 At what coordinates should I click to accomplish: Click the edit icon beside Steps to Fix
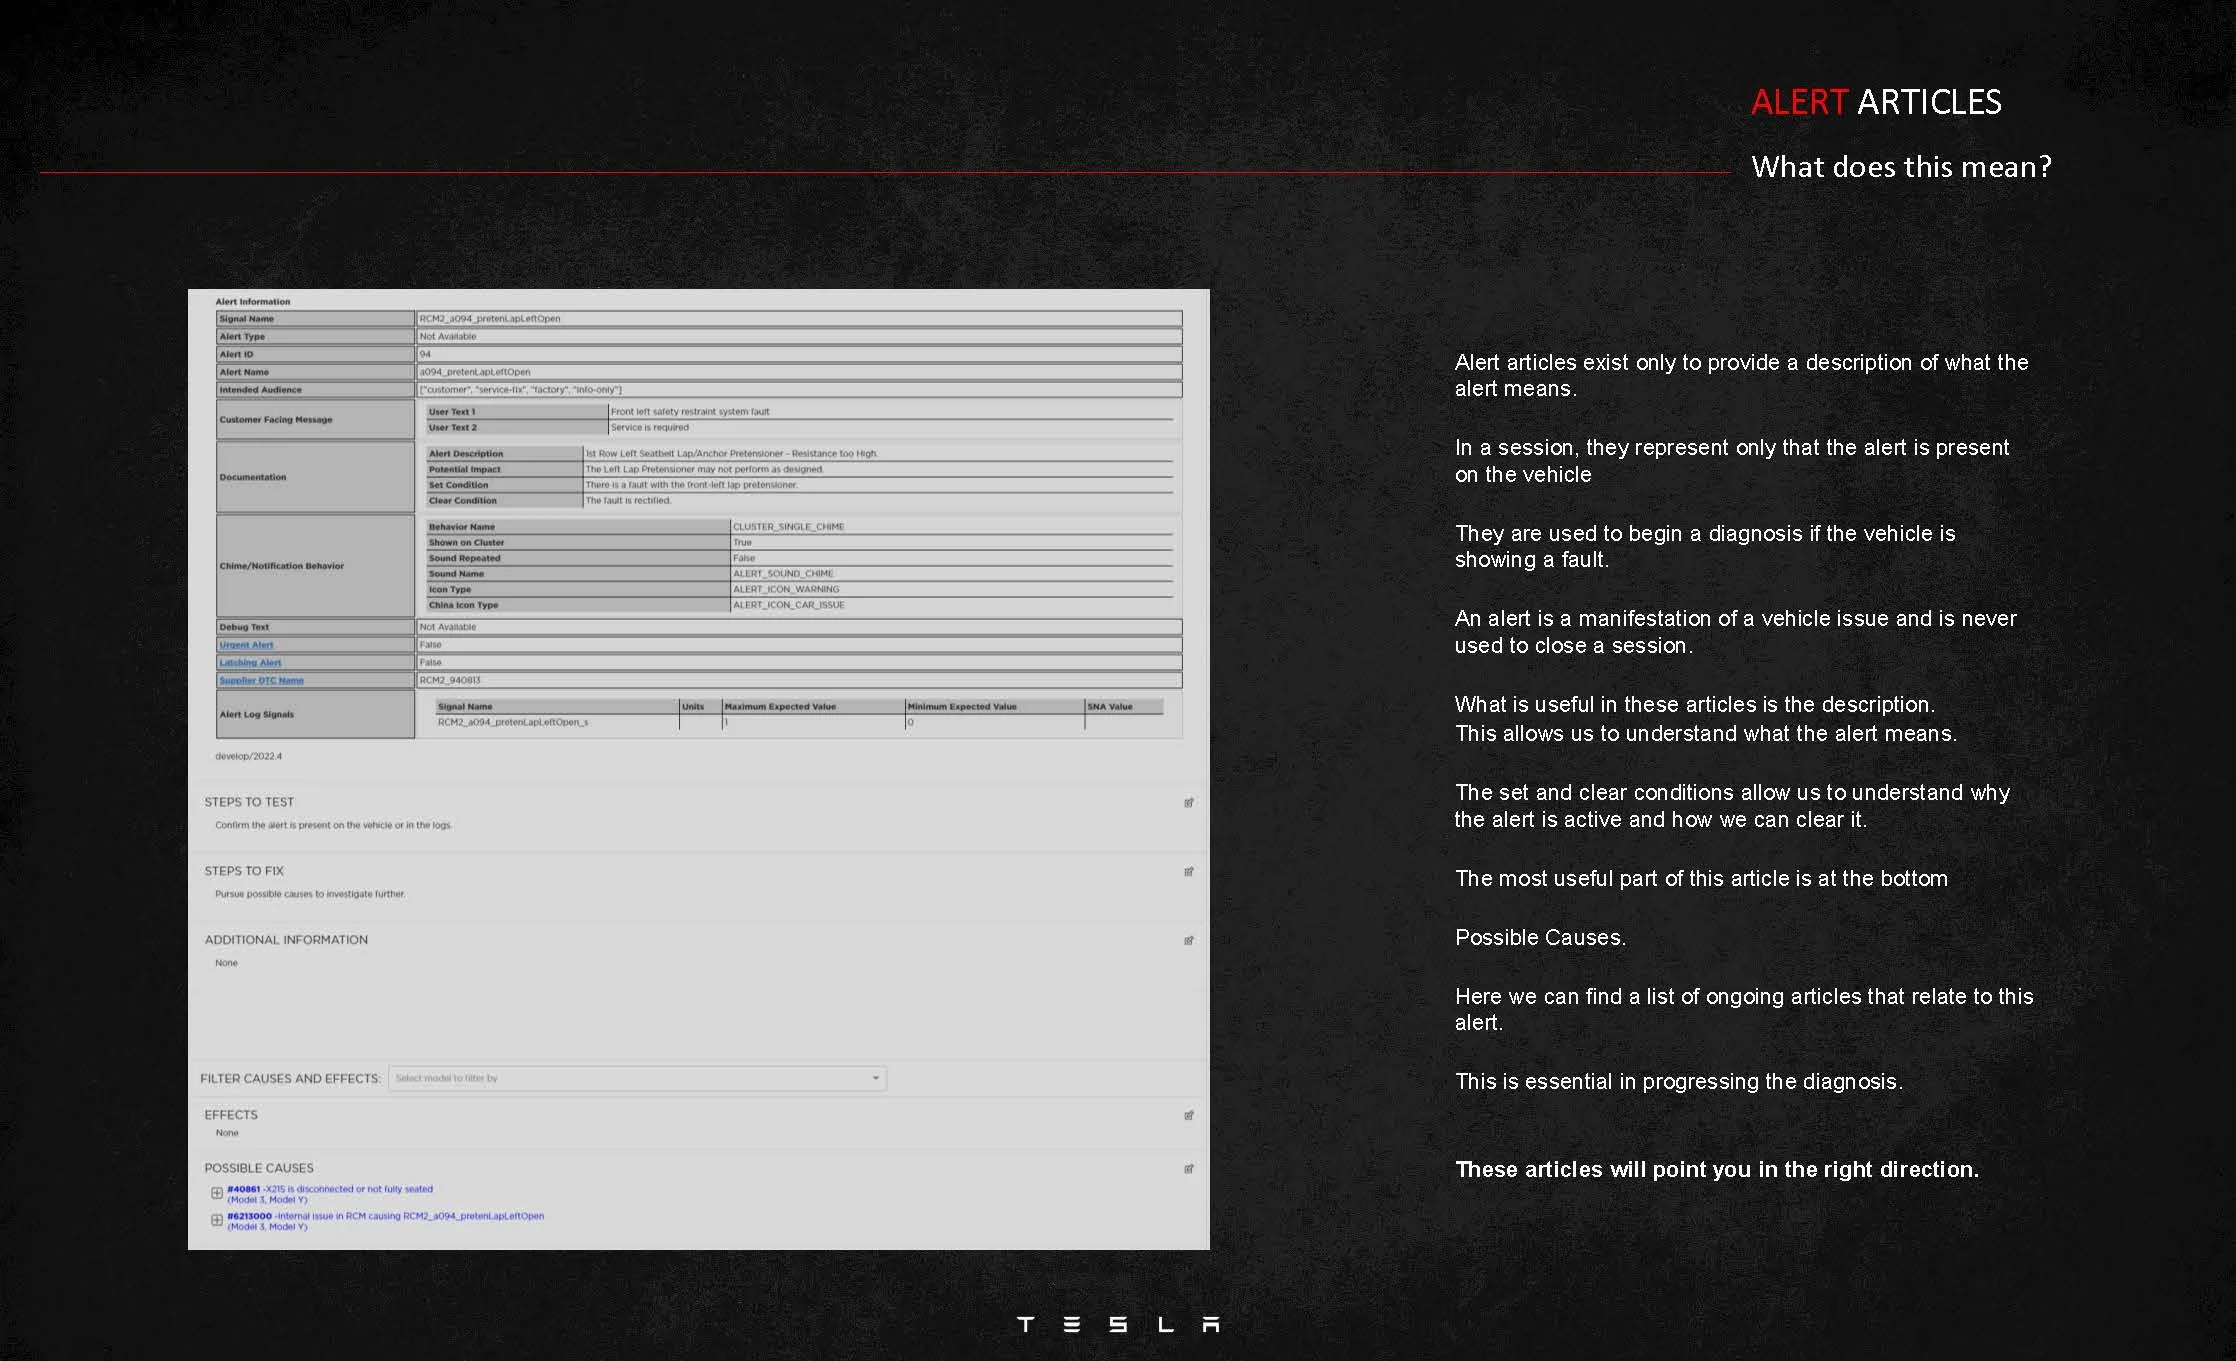coord(1188,872)
